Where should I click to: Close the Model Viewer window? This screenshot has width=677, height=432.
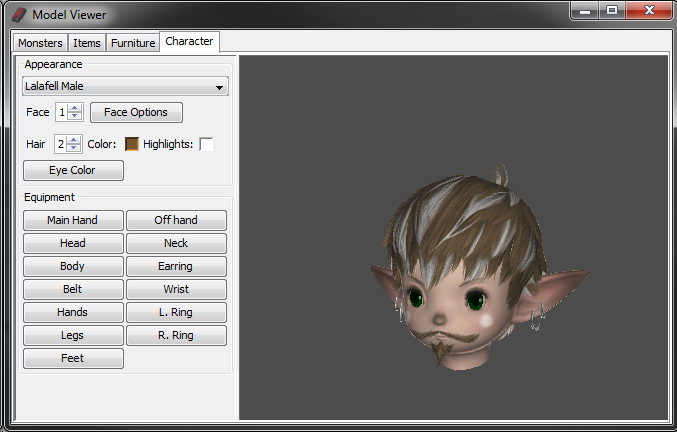649,10
